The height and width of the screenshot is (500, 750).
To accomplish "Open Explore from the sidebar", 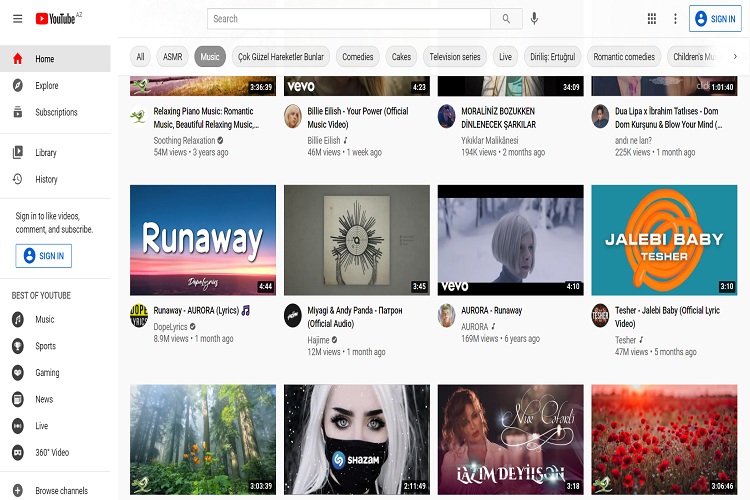I will (46, 86).
